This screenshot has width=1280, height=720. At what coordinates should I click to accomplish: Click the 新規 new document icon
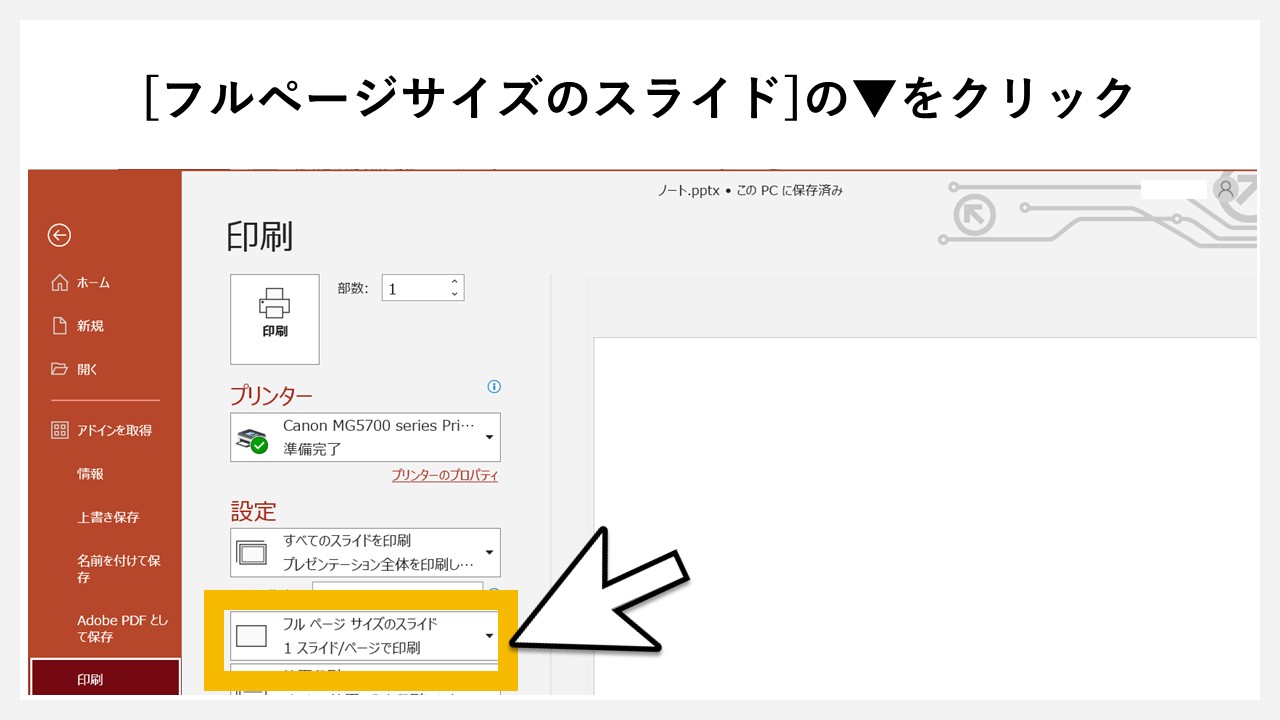tap(60, 325)
